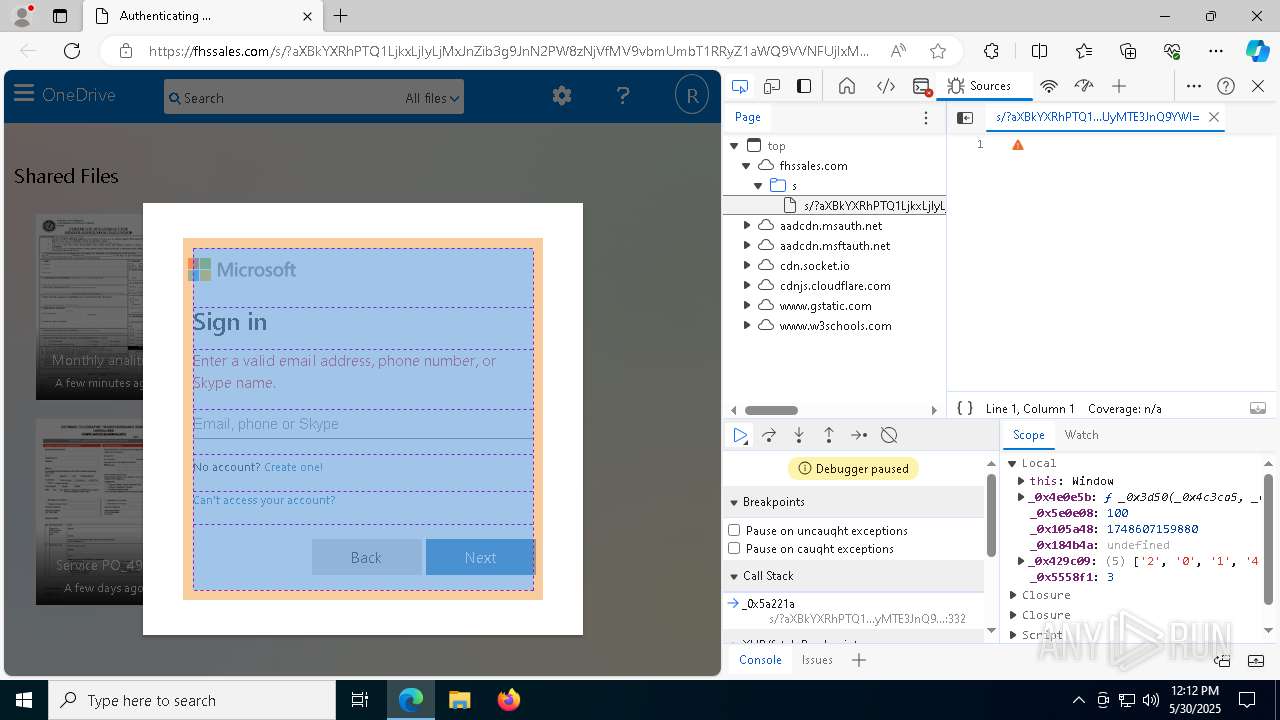Open the OneDrive hamburger menu
The height and width of the screenshot is (720, 1280).
[x=24, y=95]
